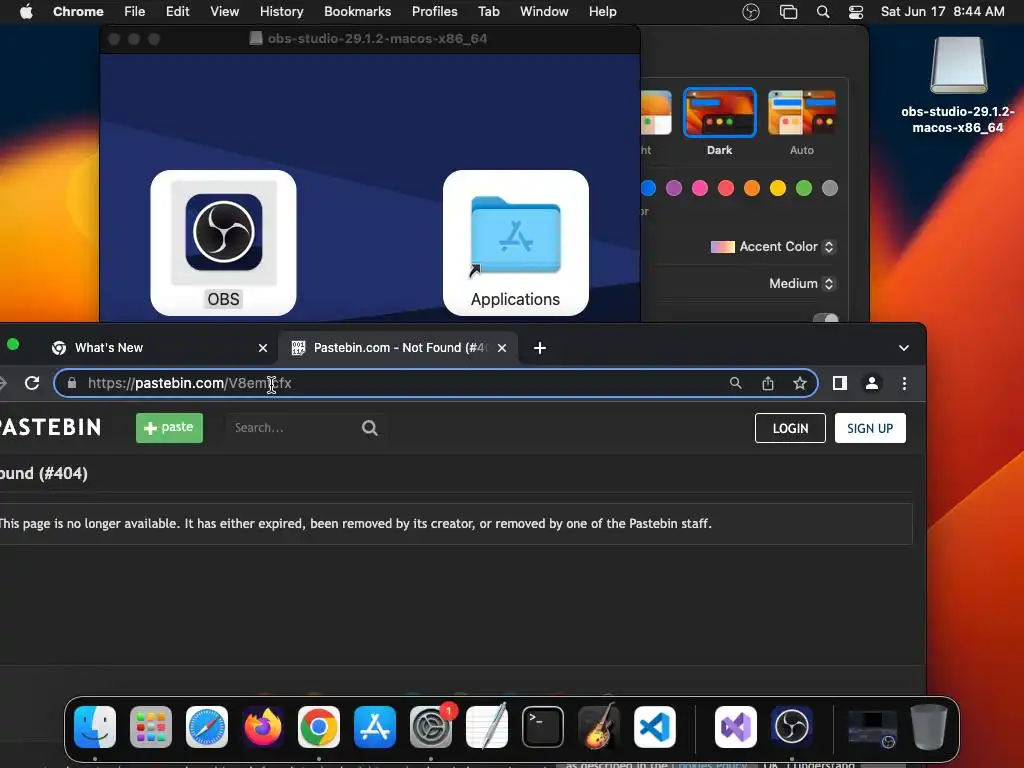Screen dimensions: 1024x768
Task: Close the What's New tab
Action: click(x=263, y=348)
